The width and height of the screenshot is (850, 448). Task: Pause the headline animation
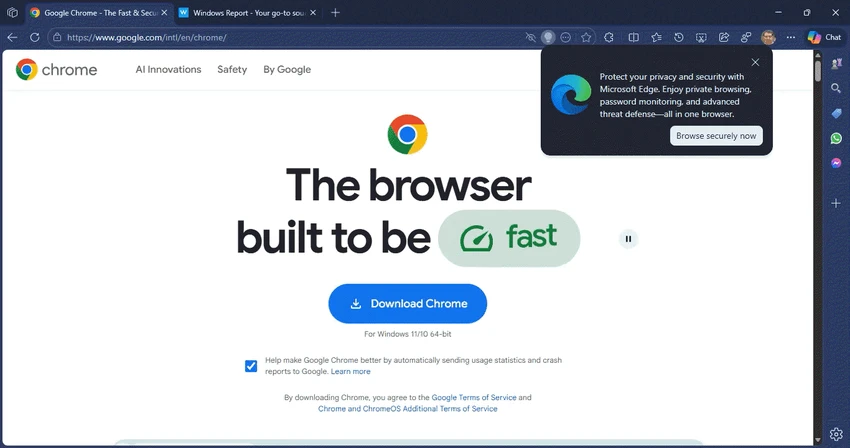tap(628, 239)
